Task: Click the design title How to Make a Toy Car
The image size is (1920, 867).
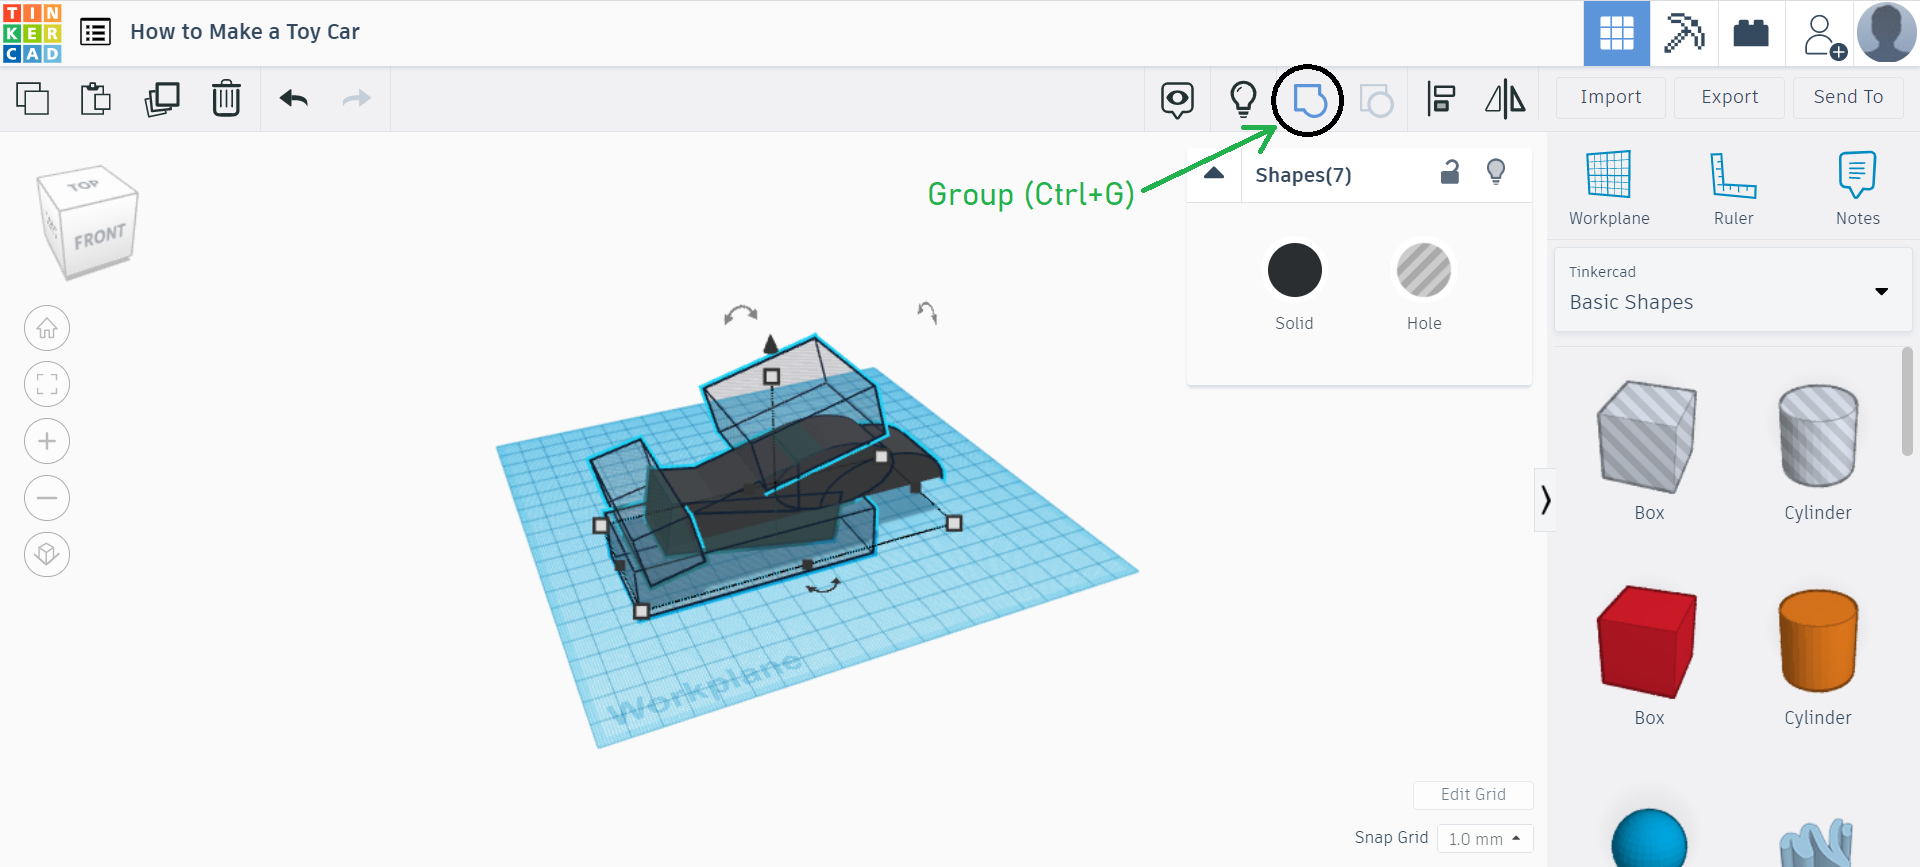Action: (x=245, y=32)
